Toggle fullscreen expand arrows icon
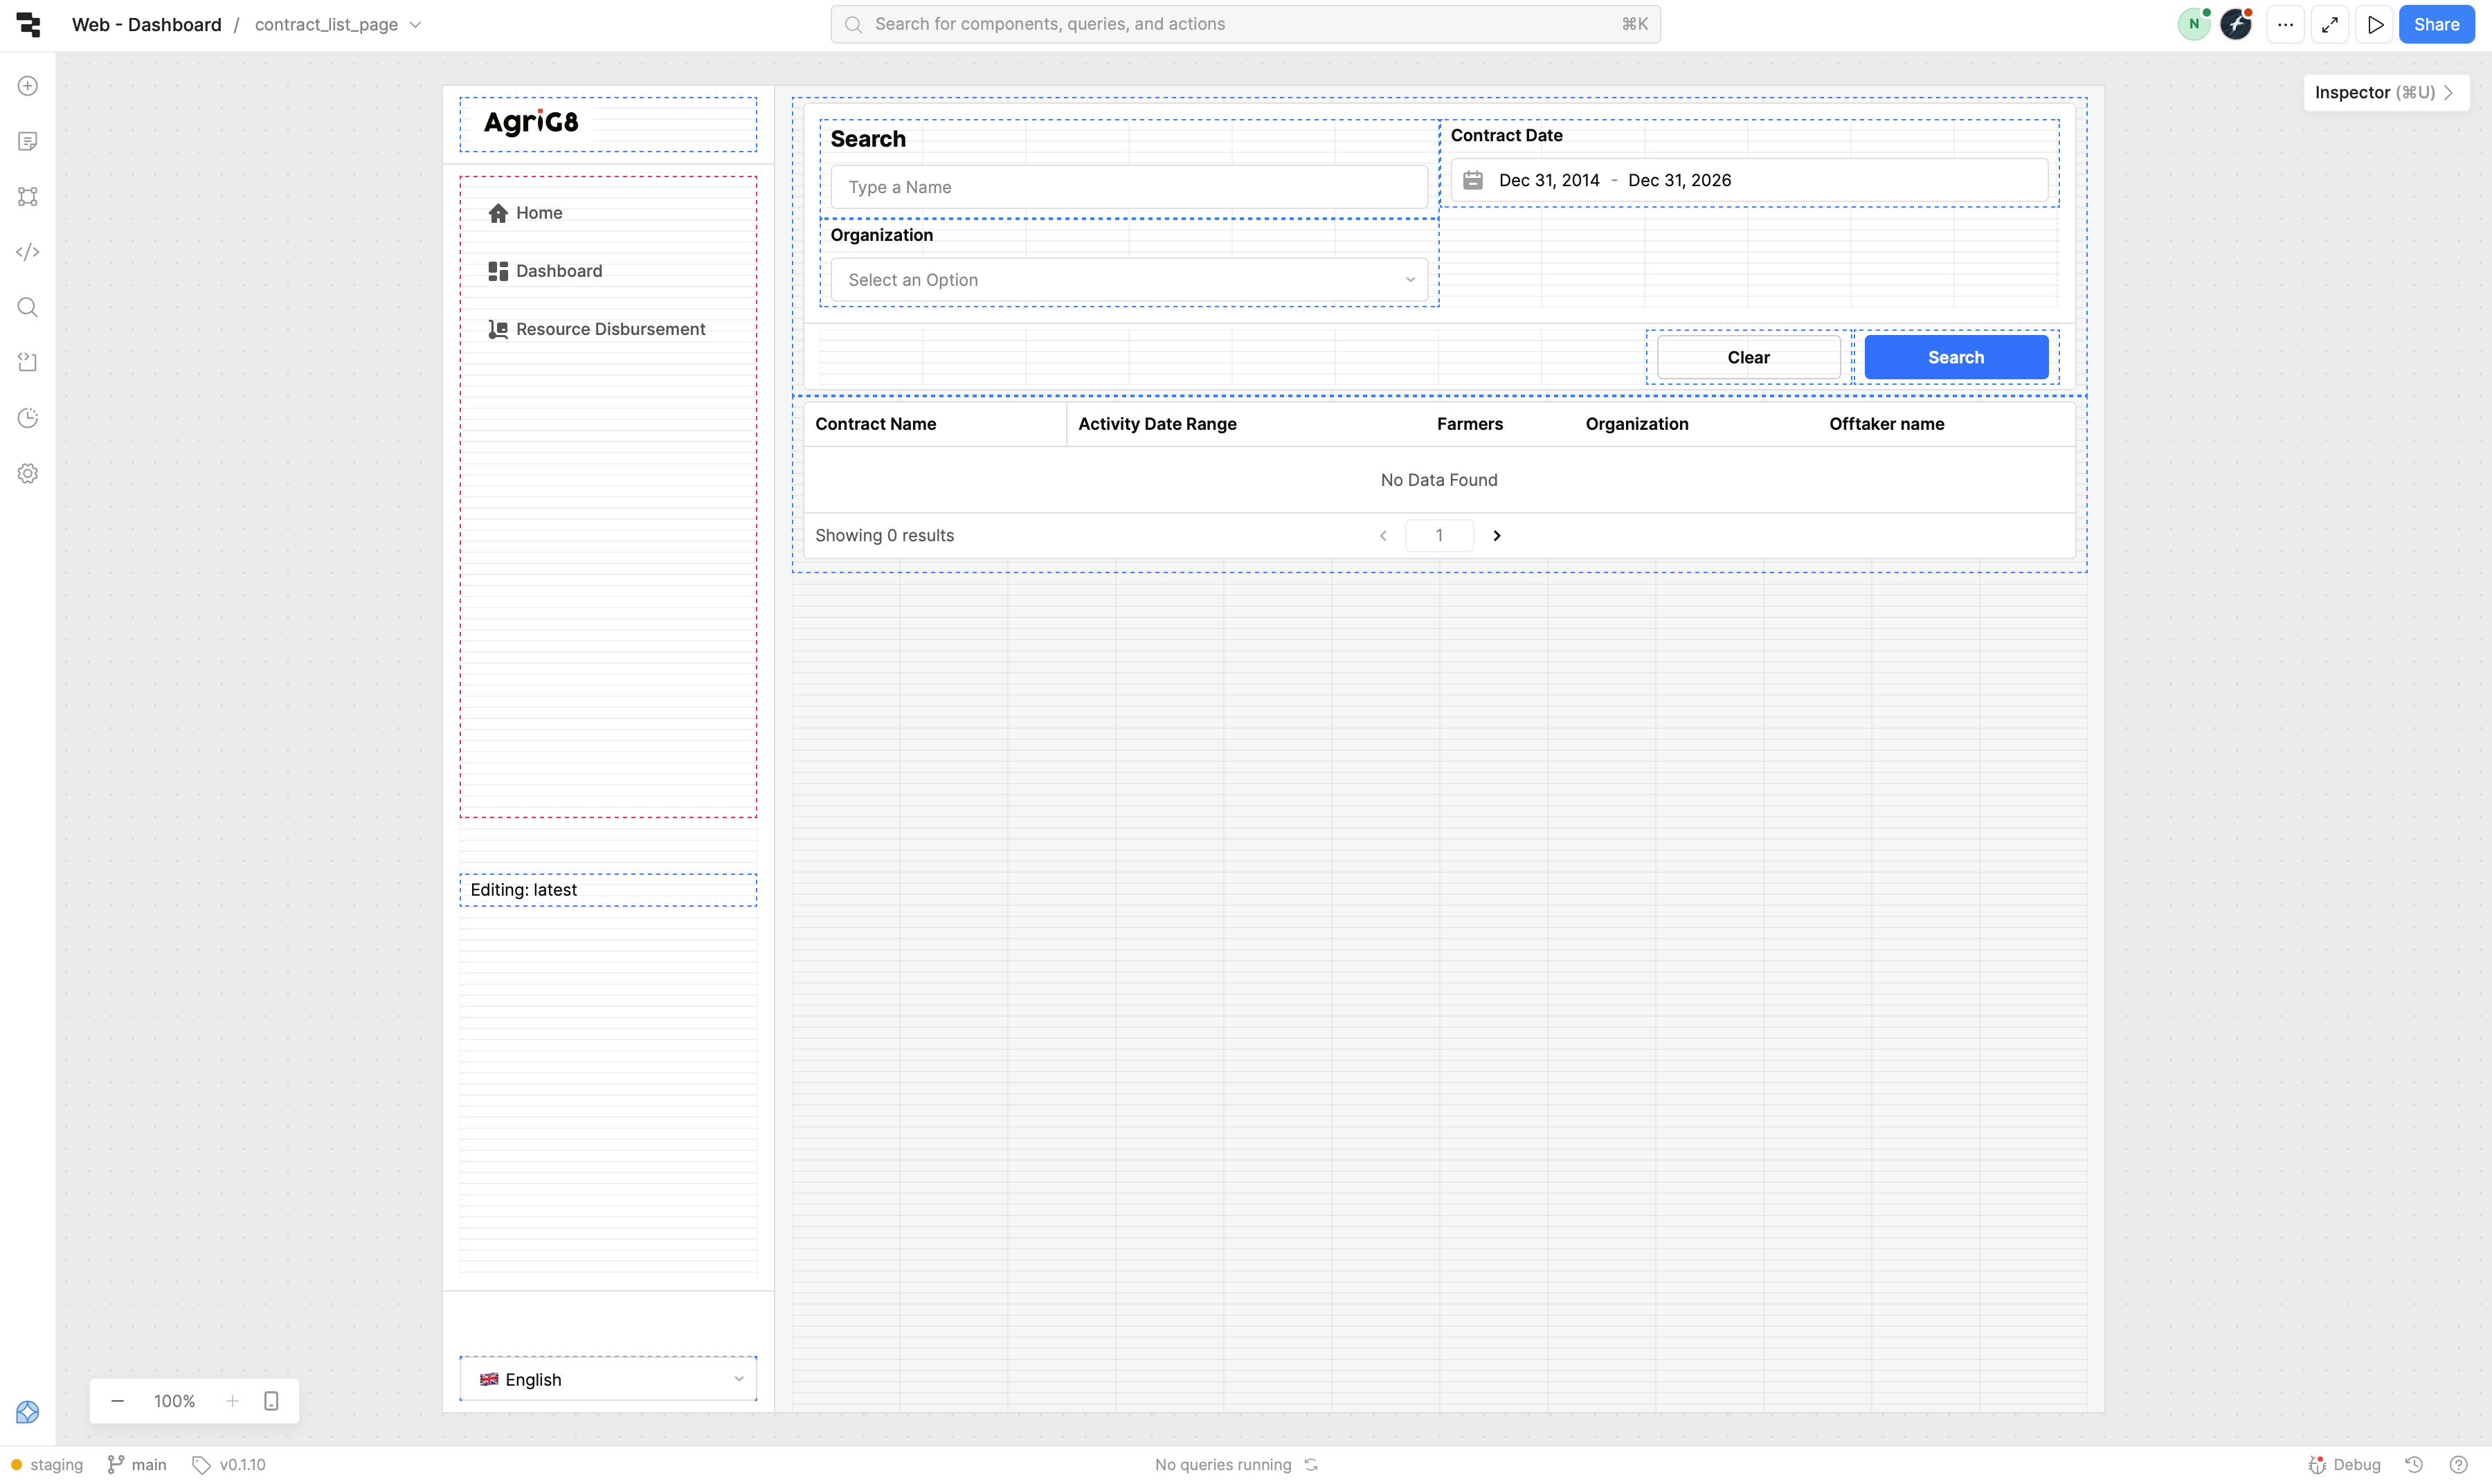 tap(2330, 25)
